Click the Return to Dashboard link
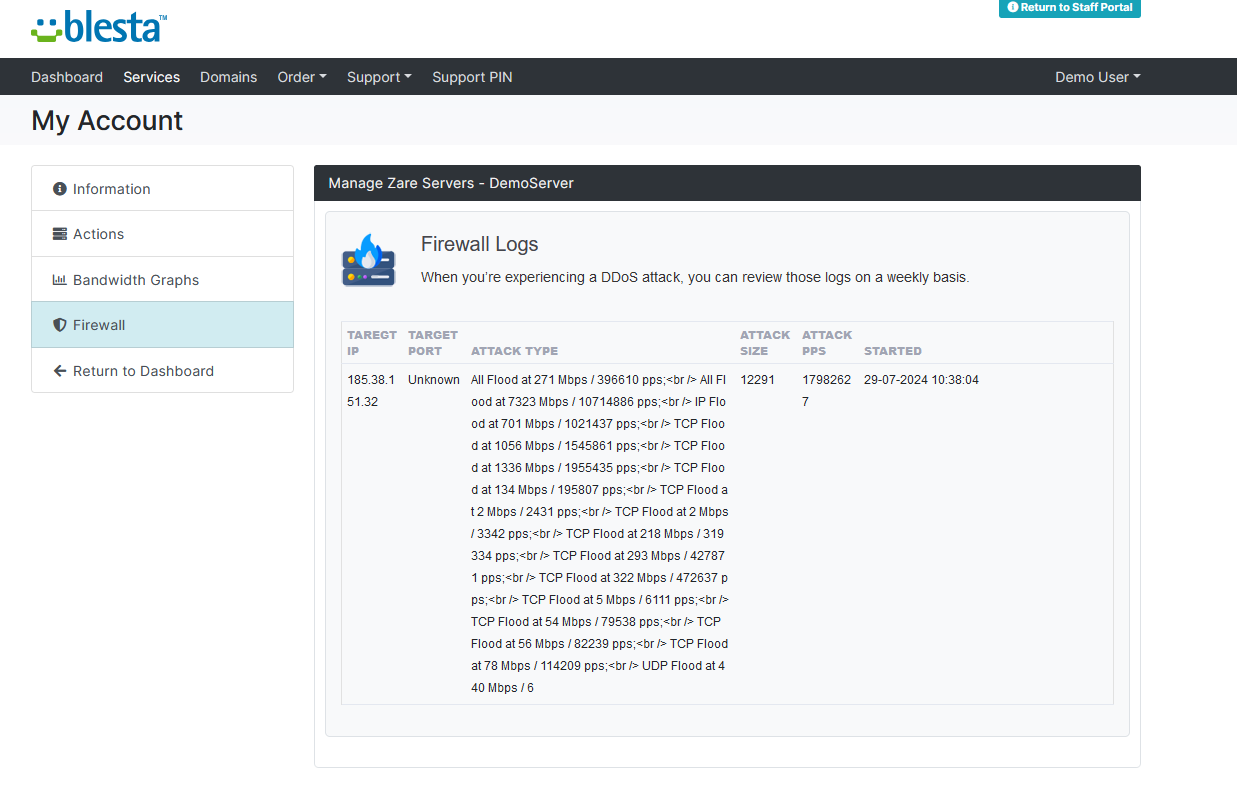This screenshot has height=792, width=1237. point(163,371)
